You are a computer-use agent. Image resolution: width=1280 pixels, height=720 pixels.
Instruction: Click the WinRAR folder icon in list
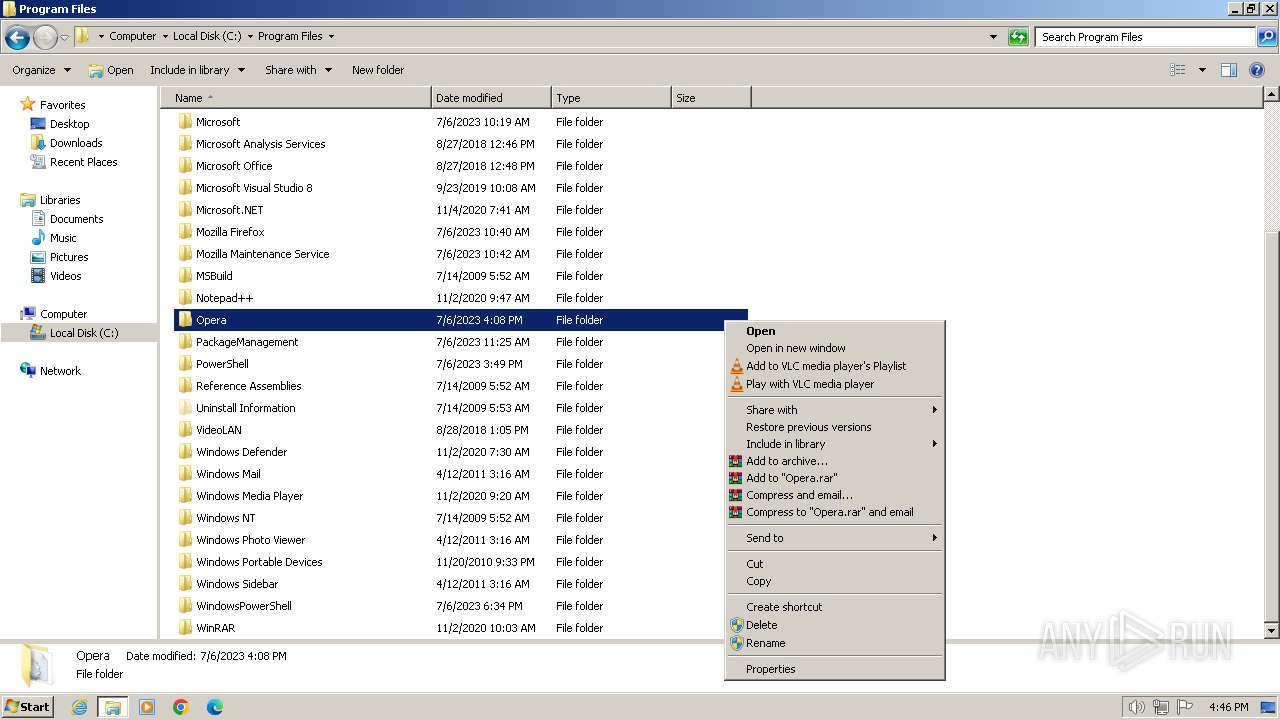point(185,628)
